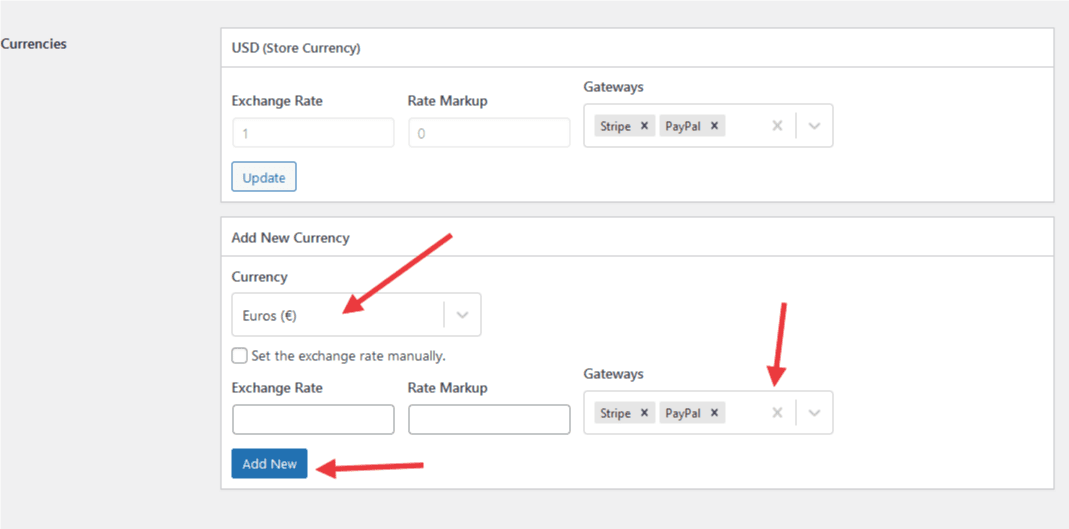Expand the USD Gateways dropdown arrow
This screenshot has height=529, width=1069.
point(814,126)
